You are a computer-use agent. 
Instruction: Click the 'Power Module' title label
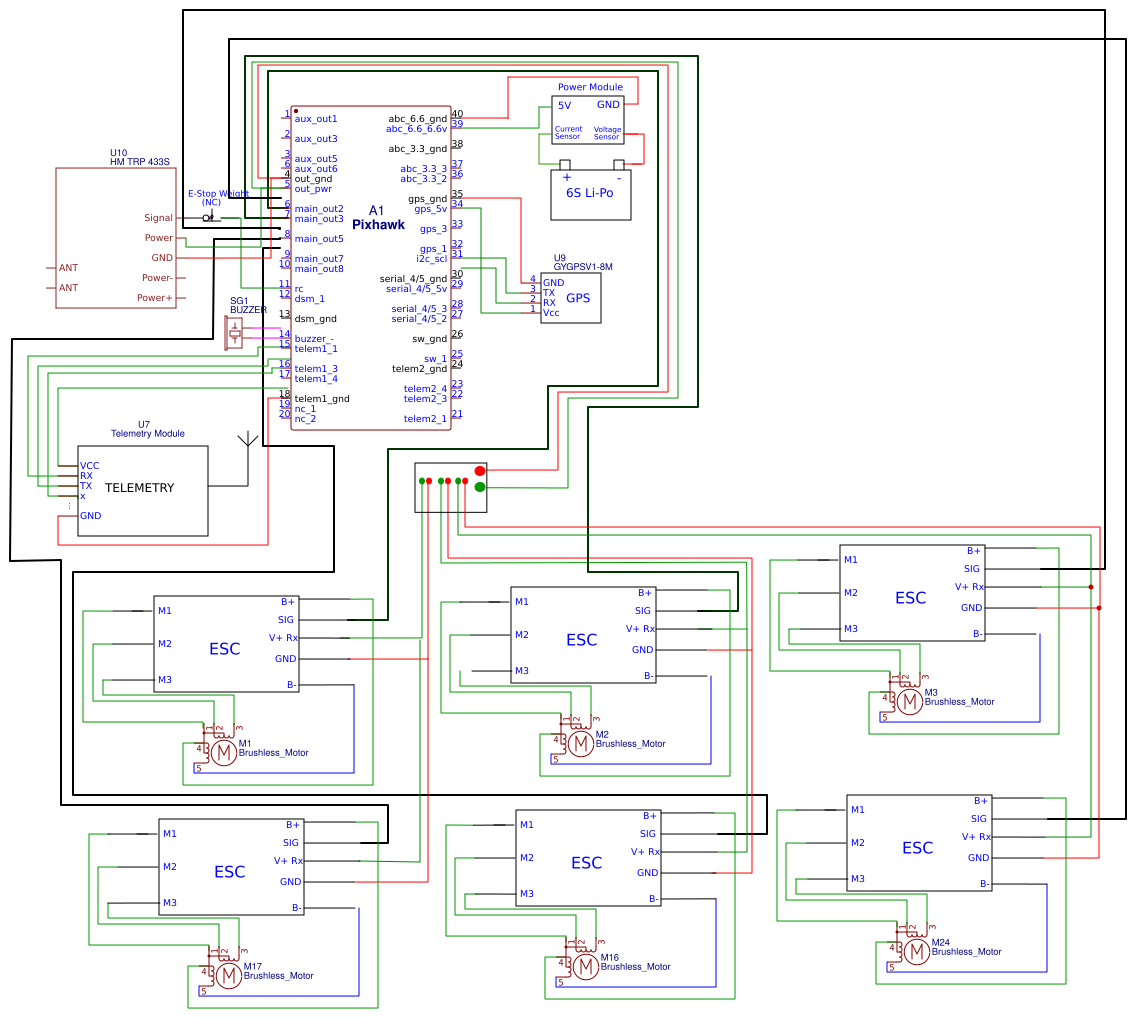click(590, 87)
